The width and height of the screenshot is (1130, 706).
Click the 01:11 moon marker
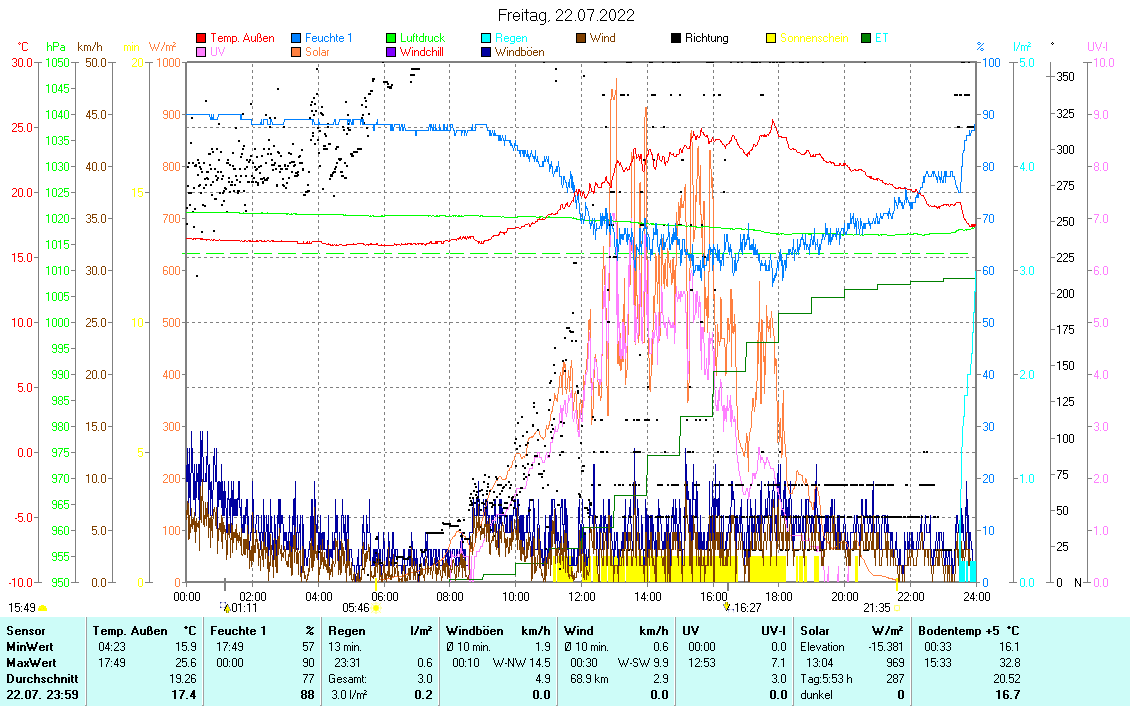coord(240,607)
